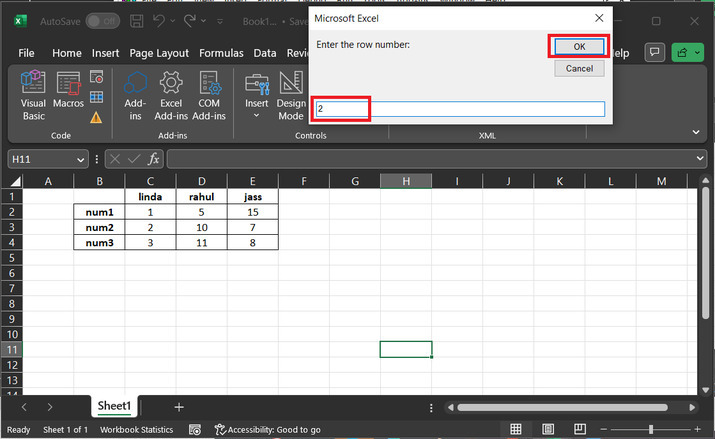Select row 11 header
The height and width of the screenshot is (439, 715).
point(12,350)
